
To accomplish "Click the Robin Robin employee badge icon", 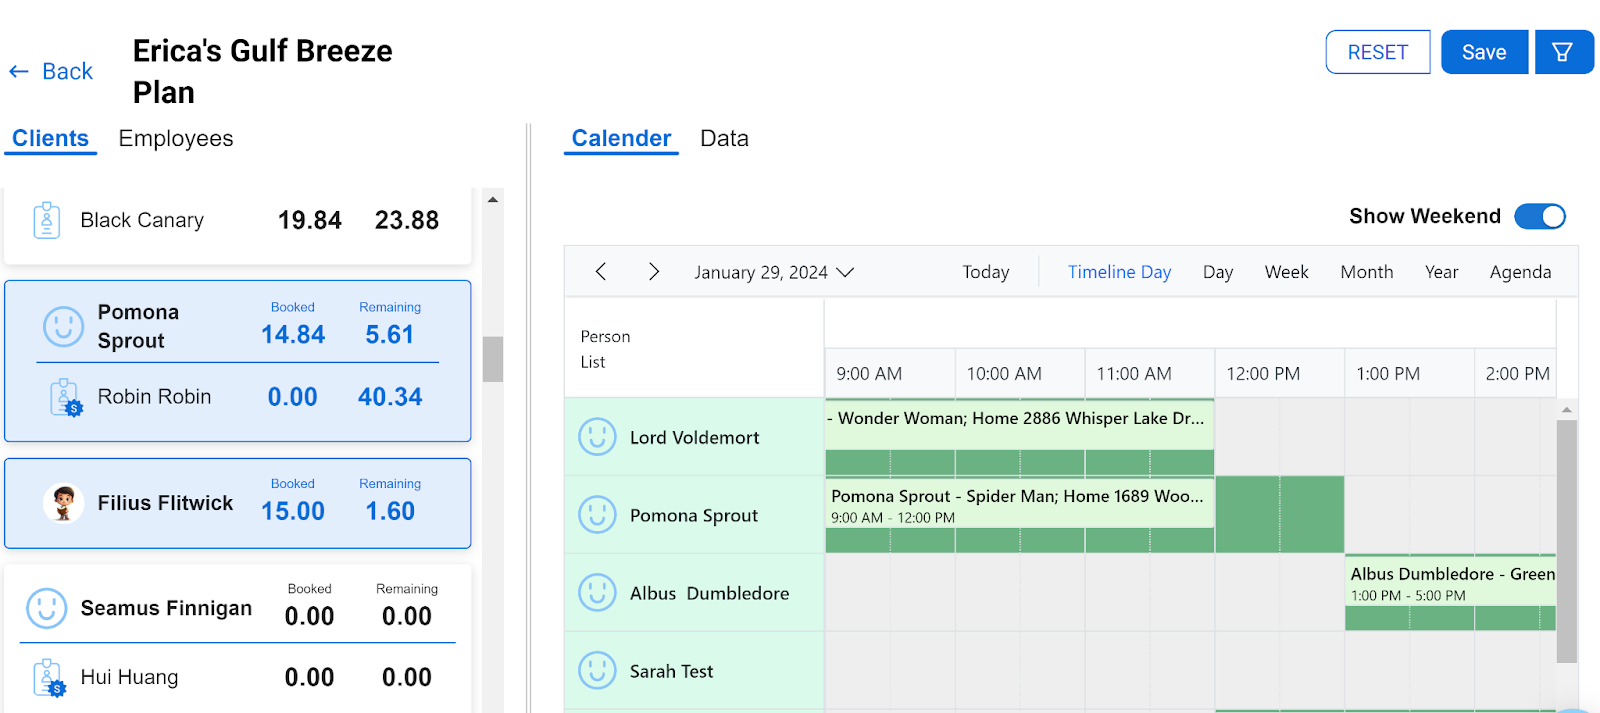I will pos(66,397).
